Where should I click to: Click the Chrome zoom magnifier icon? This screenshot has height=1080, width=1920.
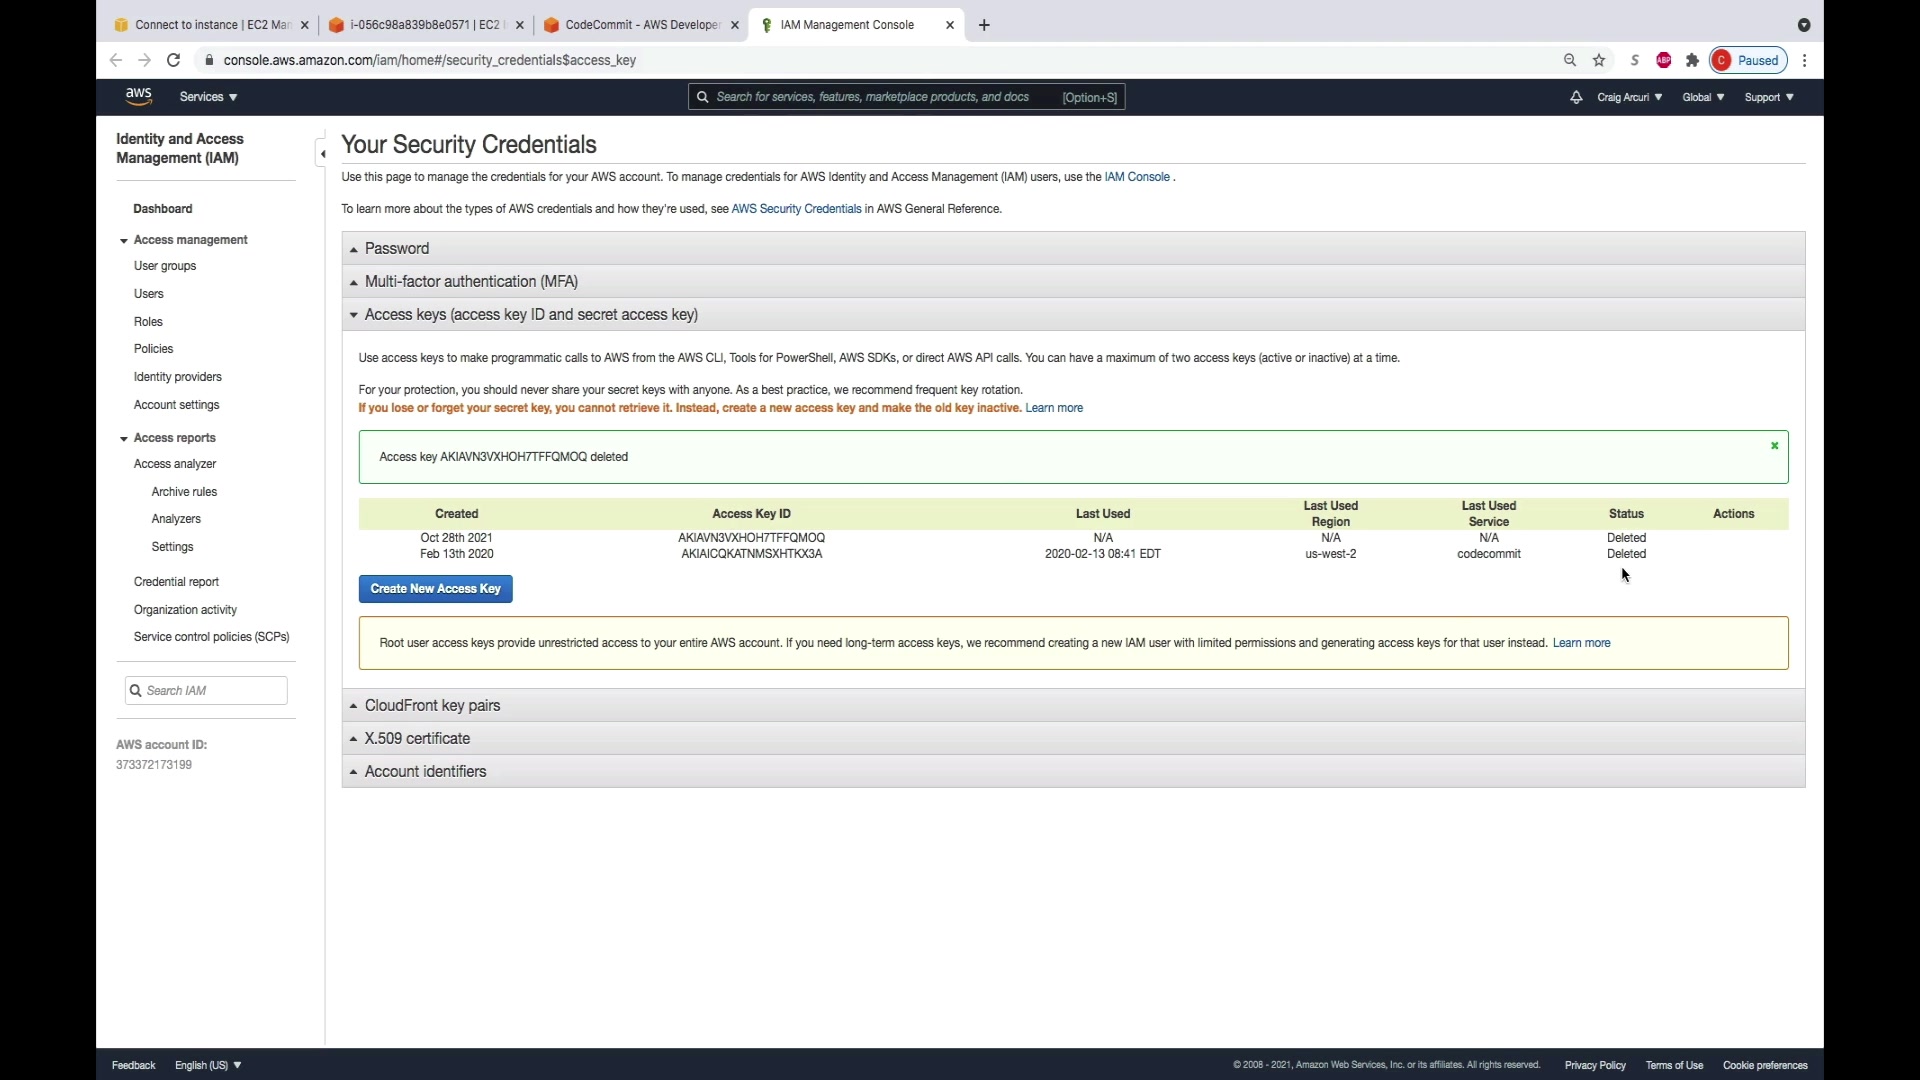[1570, 60]
